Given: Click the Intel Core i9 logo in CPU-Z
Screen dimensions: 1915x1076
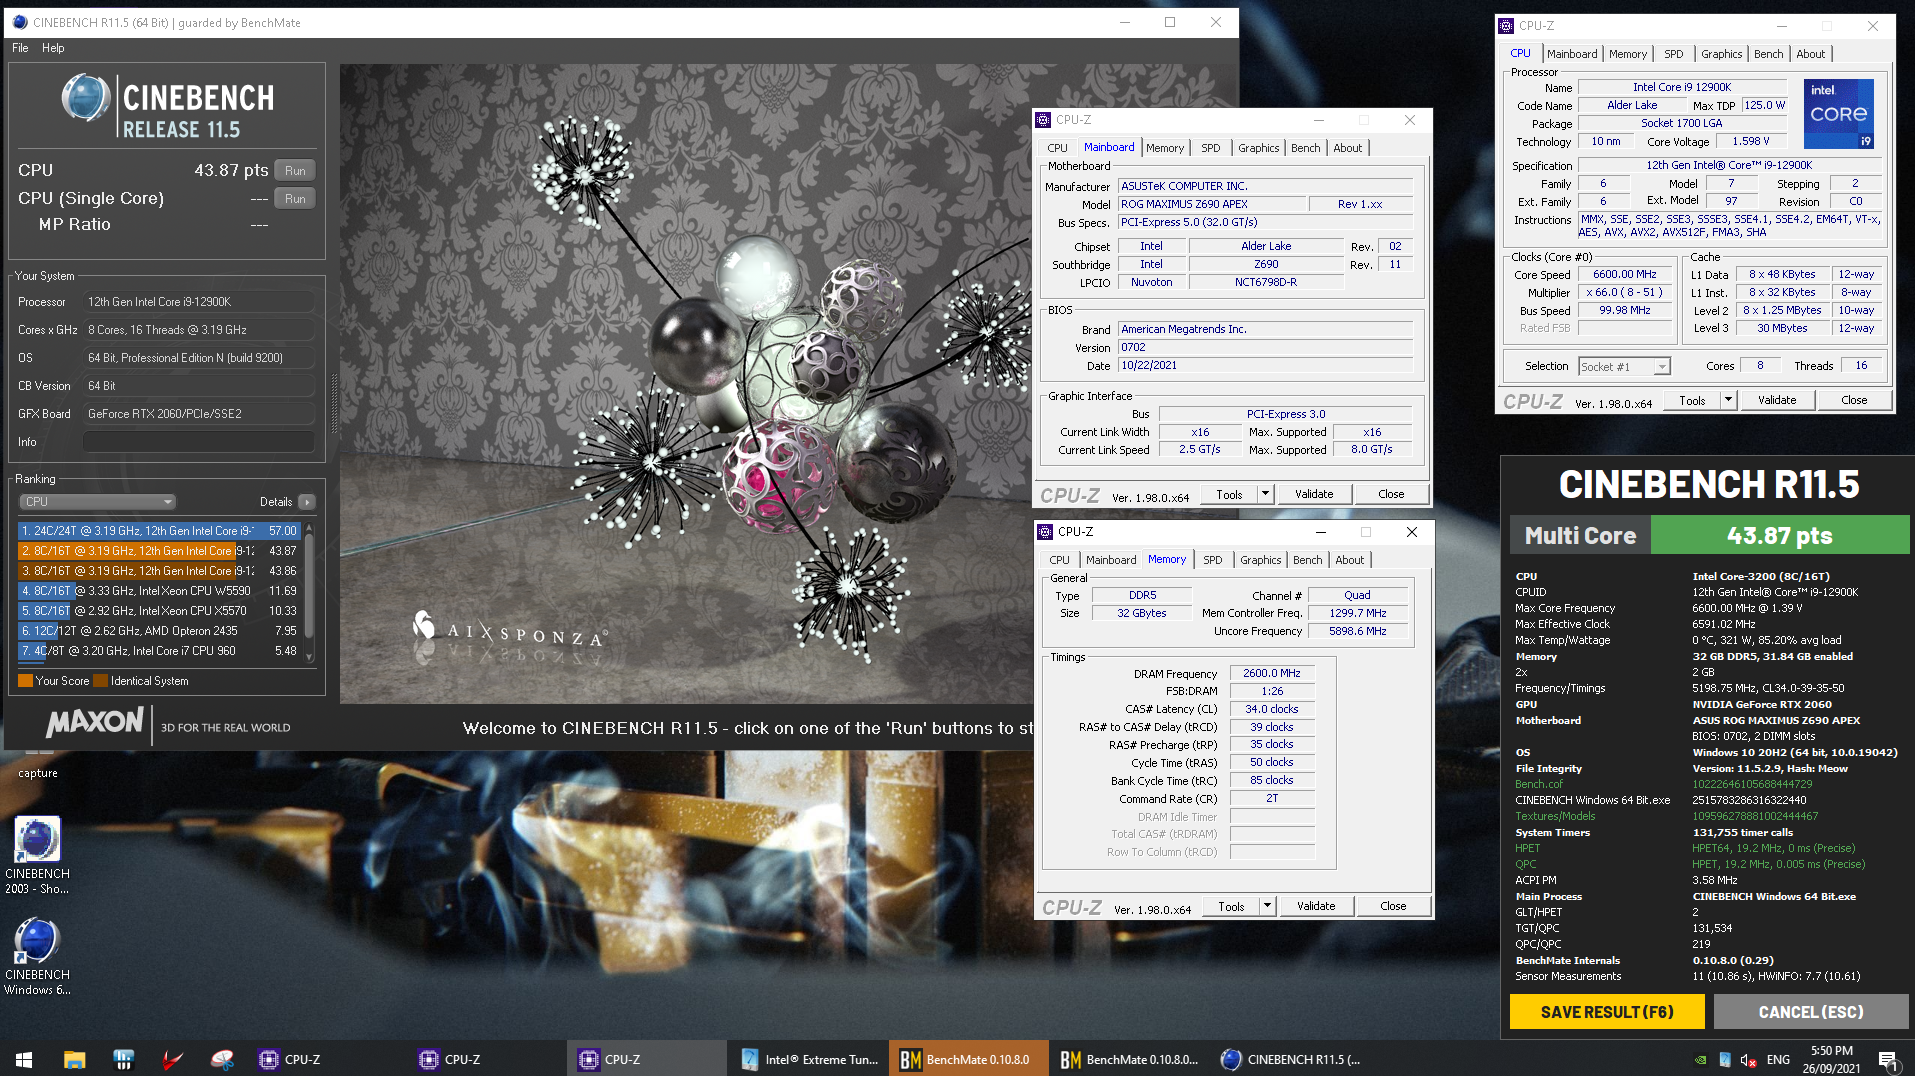Looking at the screenshot, I should coord(1838,114).
